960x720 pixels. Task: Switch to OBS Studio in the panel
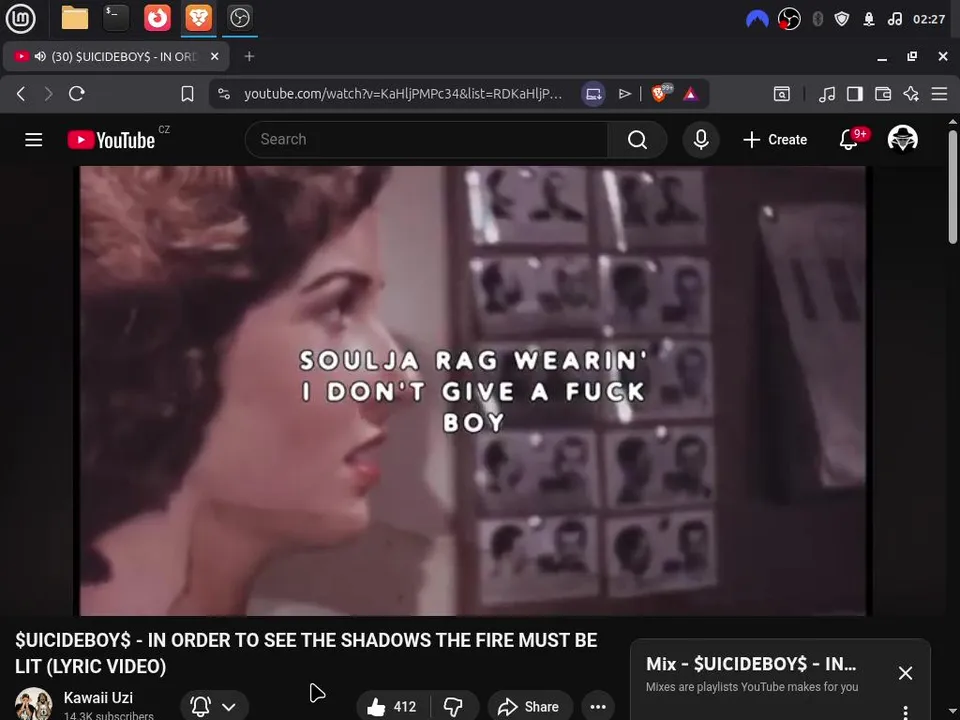point(239,18)
